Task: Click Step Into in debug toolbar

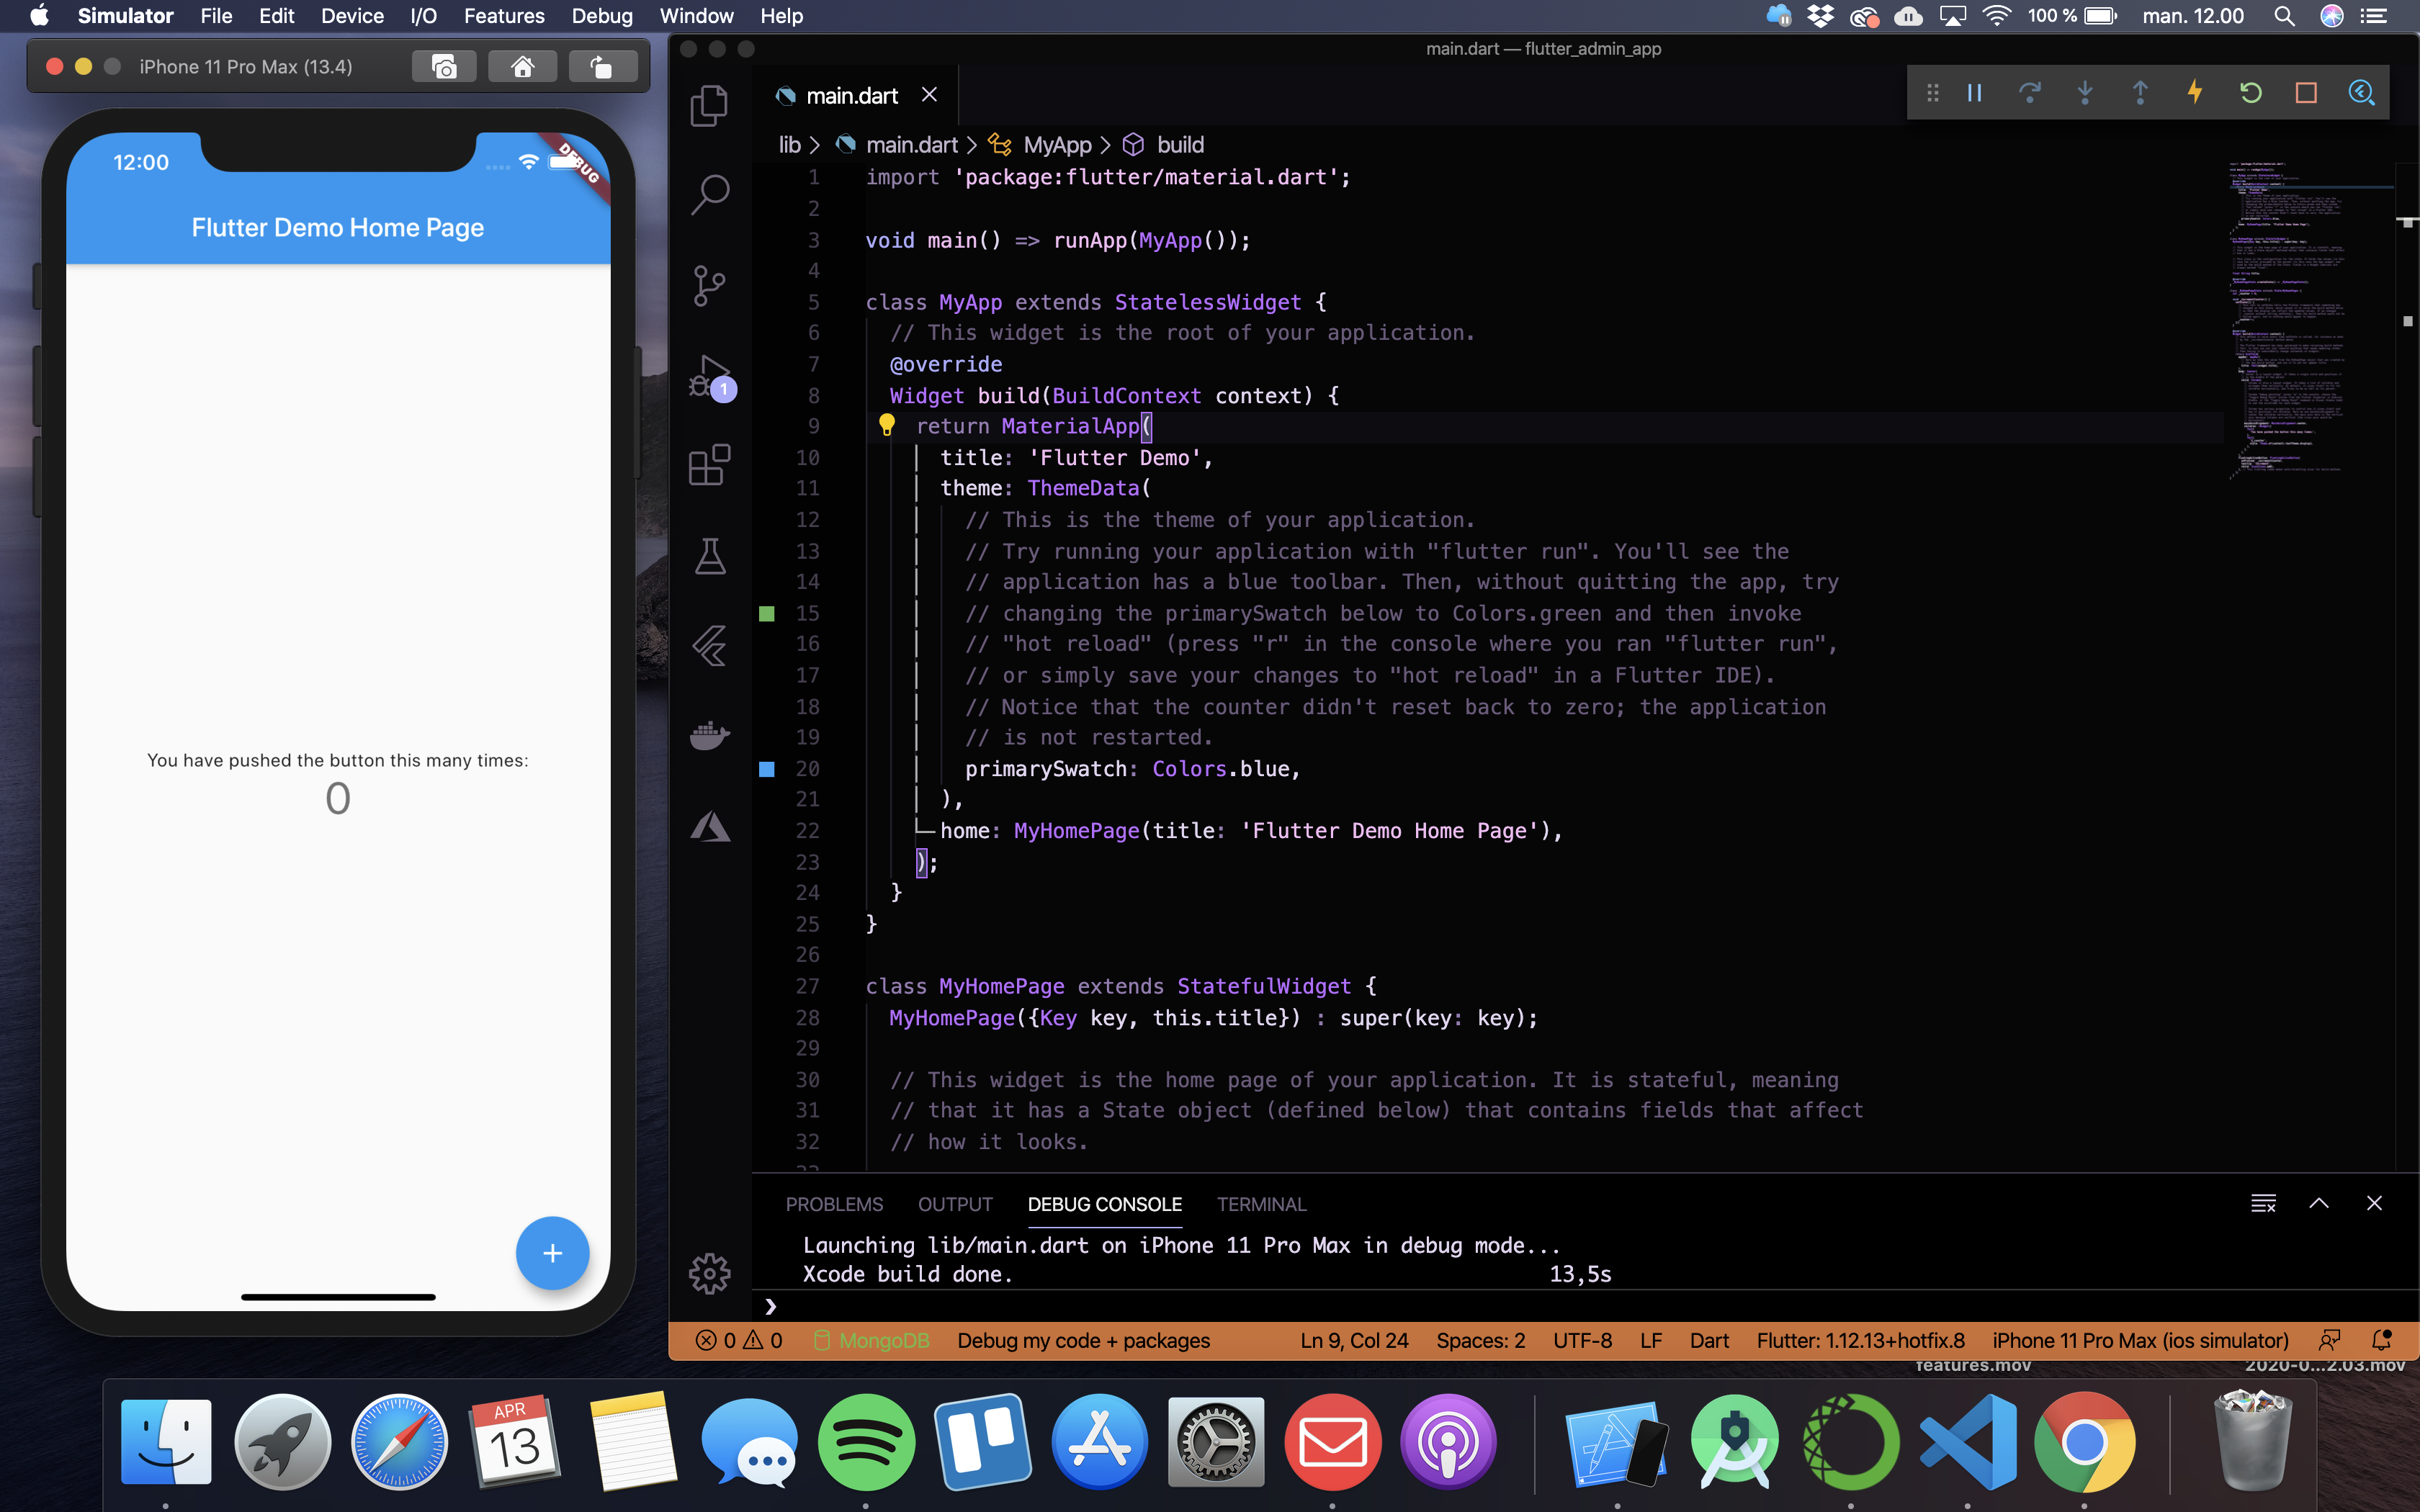Action: pyautogui.click(x=2085, y=93)
